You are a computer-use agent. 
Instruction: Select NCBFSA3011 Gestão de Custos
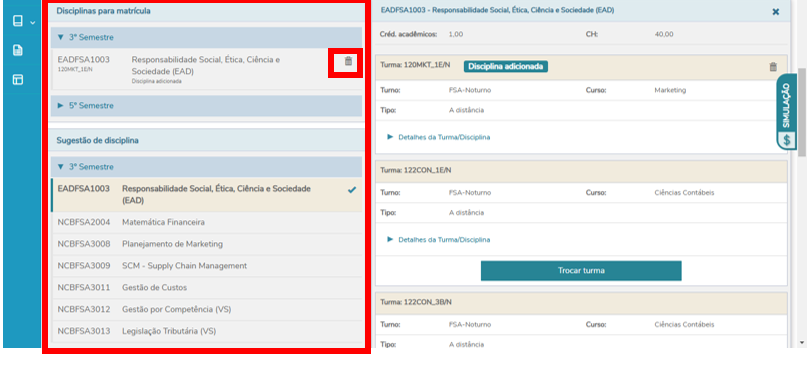click(x=207, y=287)
